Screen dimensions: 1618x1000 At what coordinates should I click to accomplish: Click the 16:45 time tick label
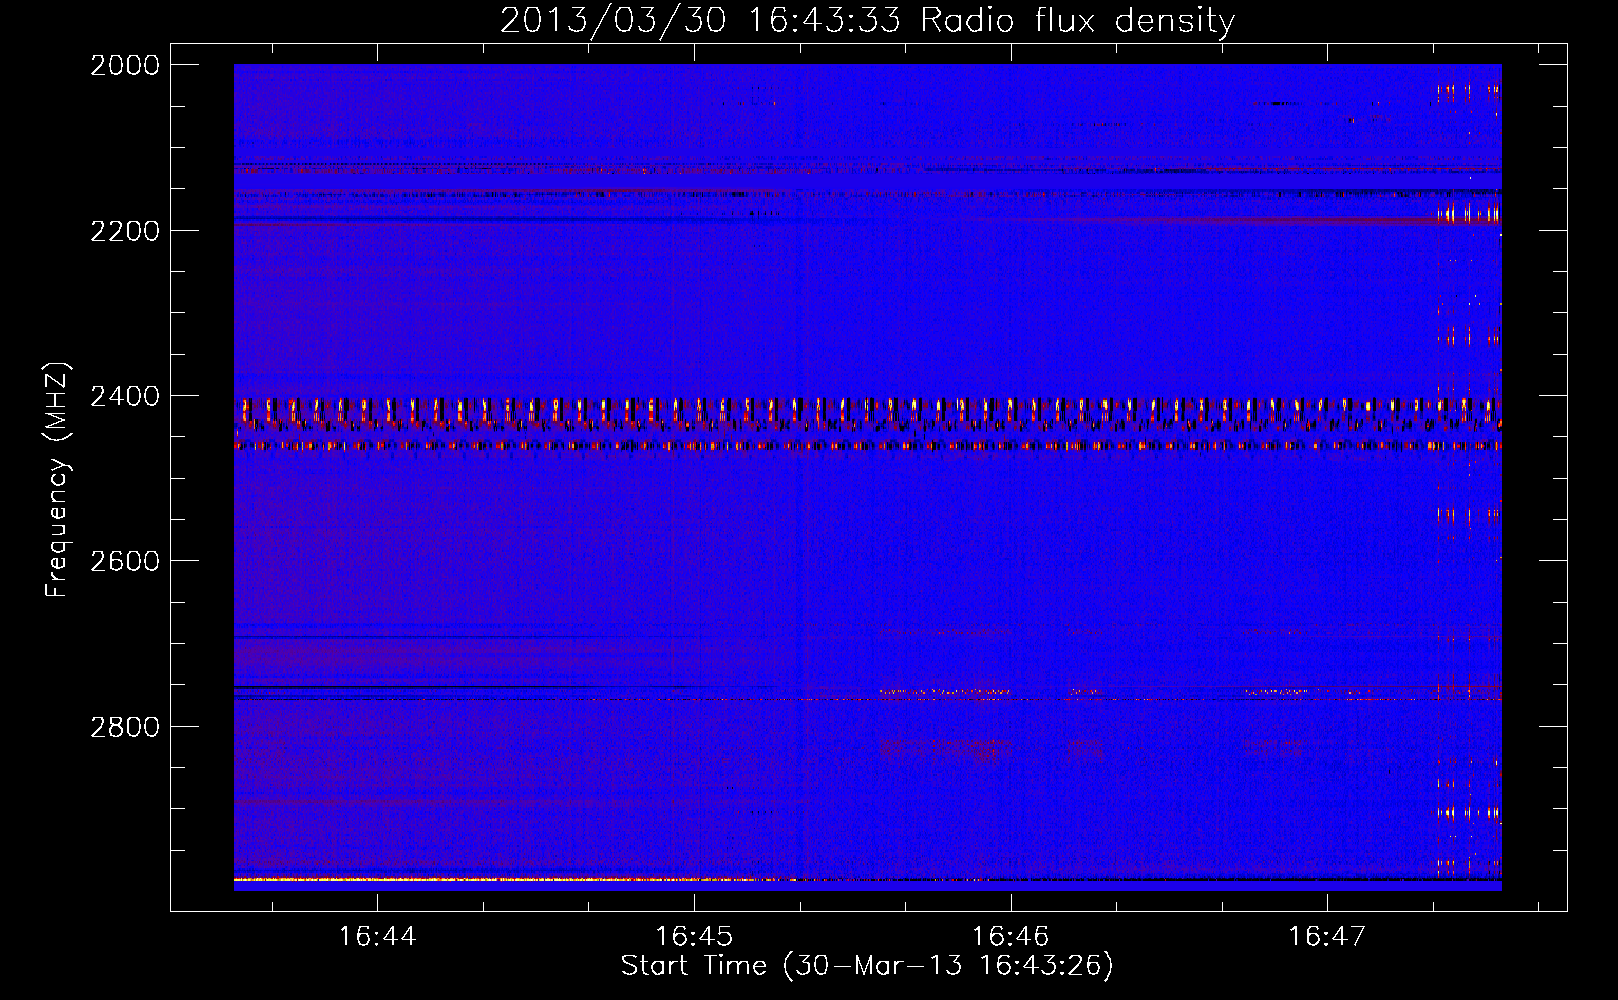[693, 937]
